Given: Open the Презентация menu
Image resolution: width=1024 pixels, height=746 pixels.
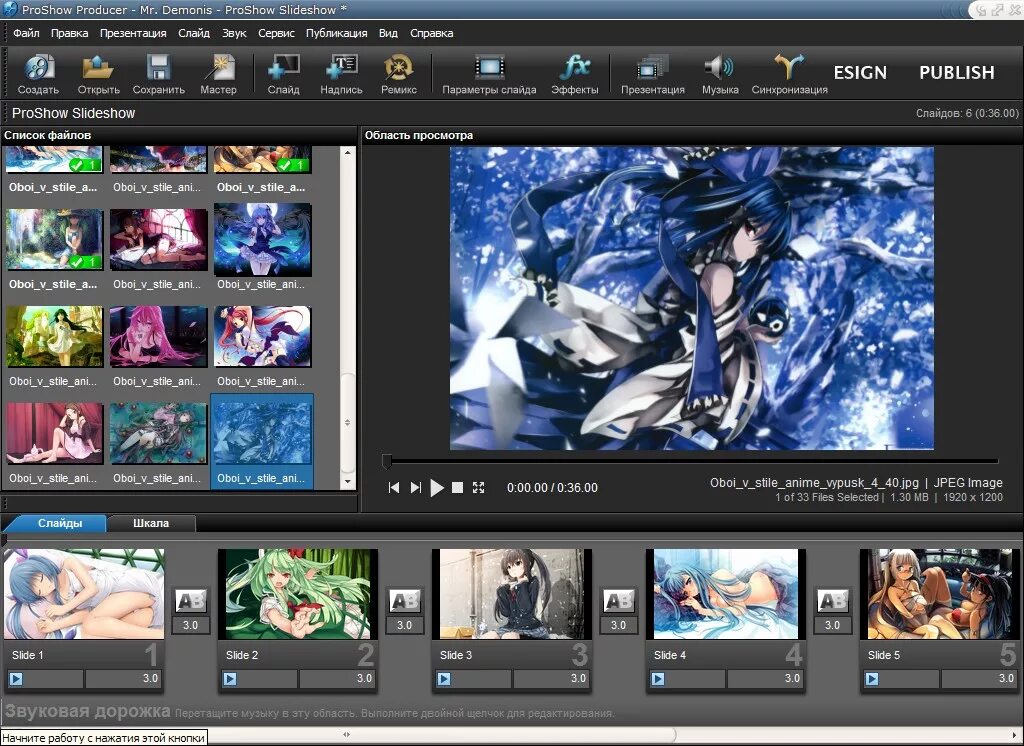Looking at the screenshot, I should [x=133, y=33].
